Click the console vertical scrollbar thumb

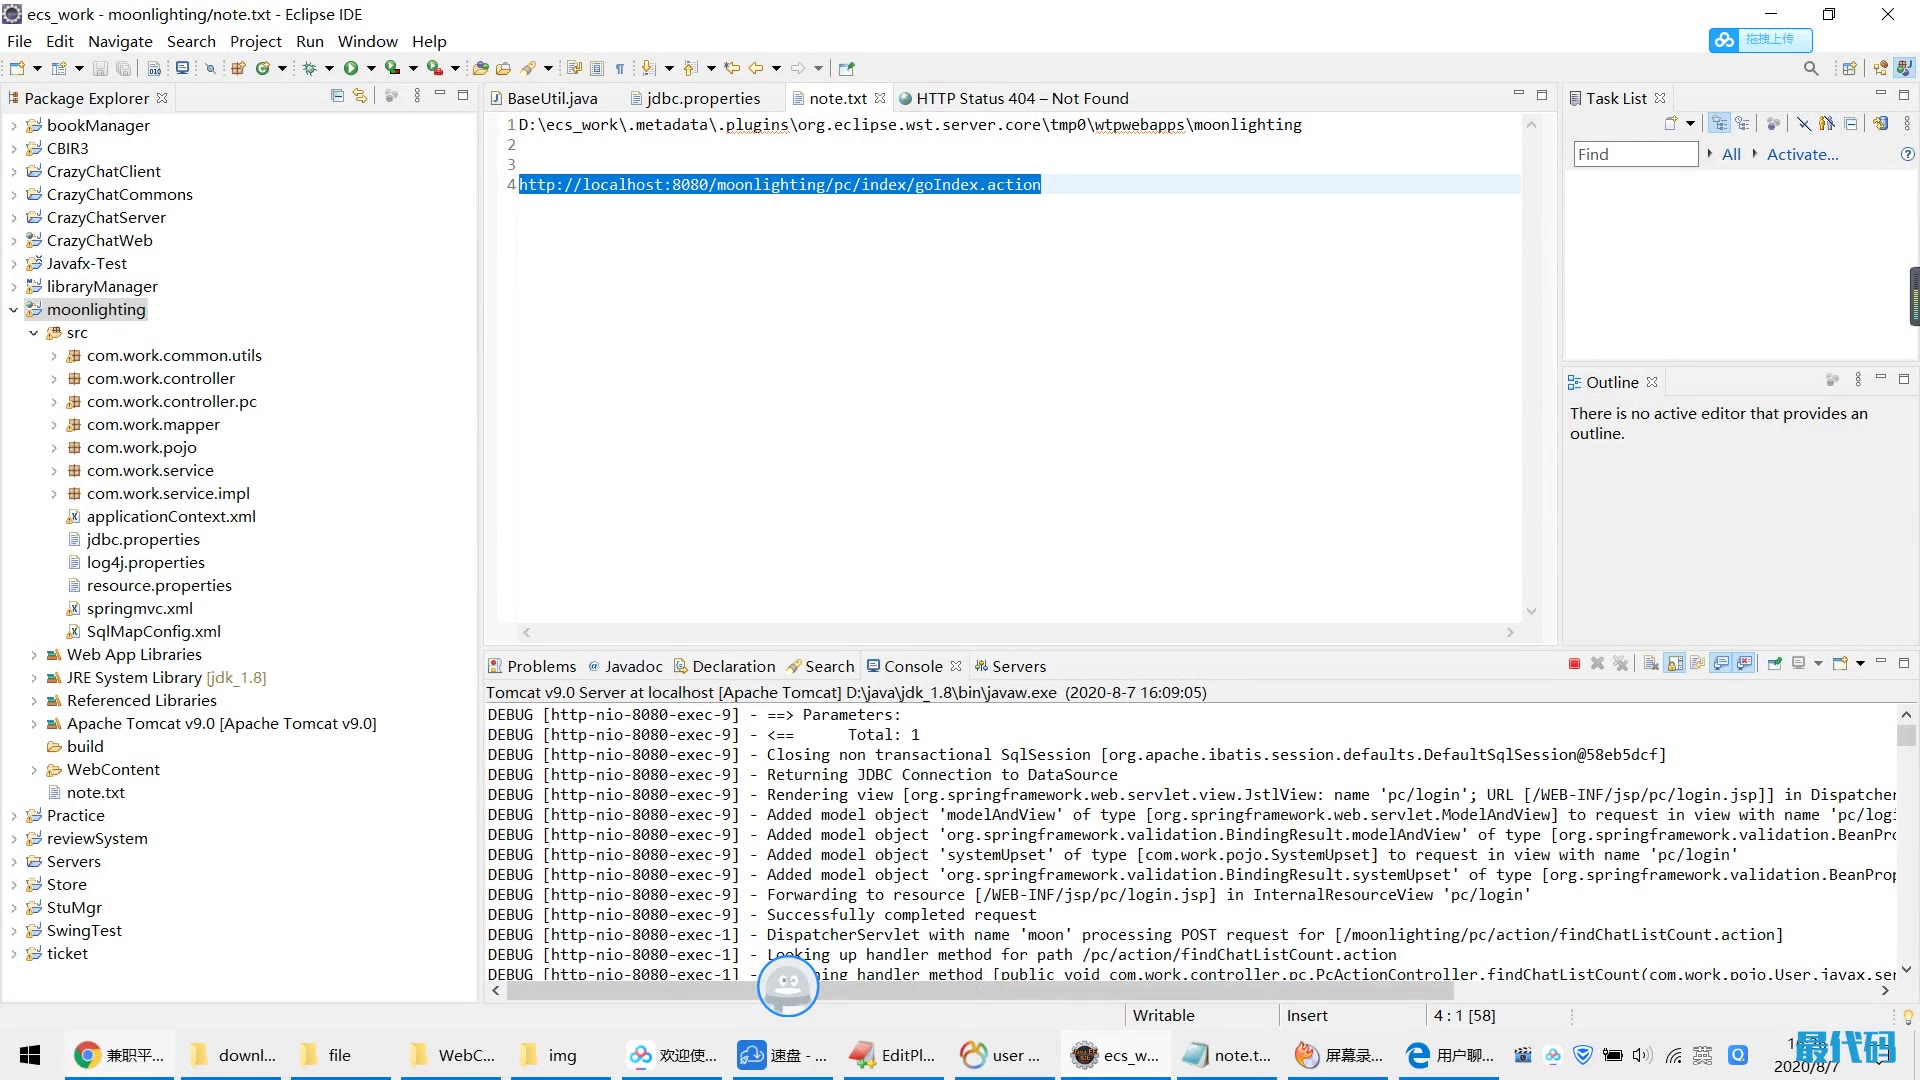(x=1906, y=735)
